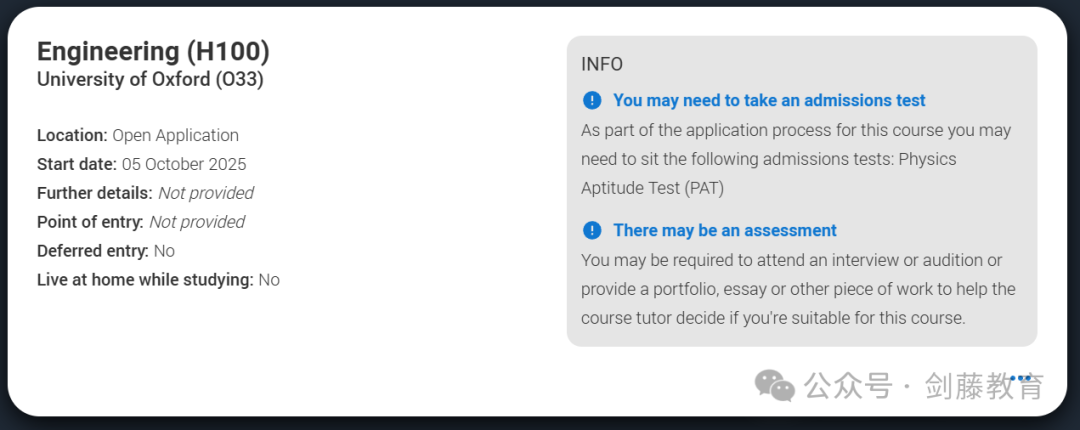Select the Deferred entry 'No' value
The height and width of the screenshot is (430, 1080).
point(165,251)
